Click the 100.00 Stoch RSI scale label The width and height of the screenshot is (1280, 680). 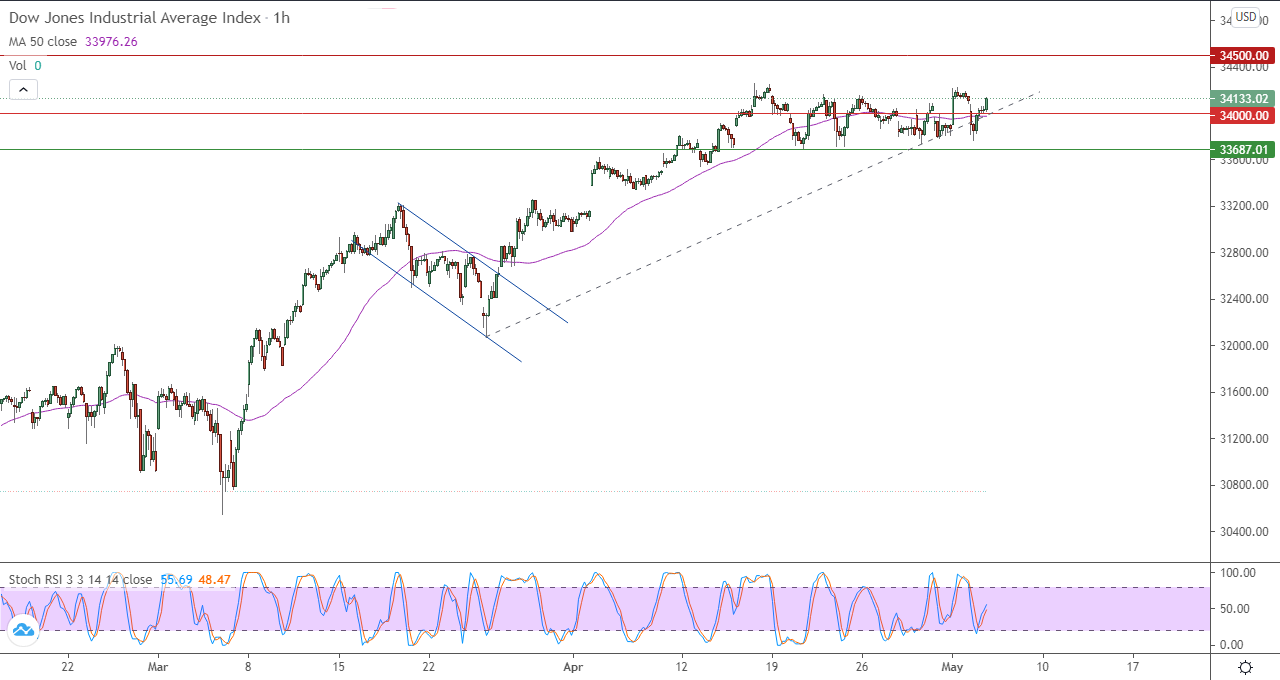click(x=1240, y=573)
